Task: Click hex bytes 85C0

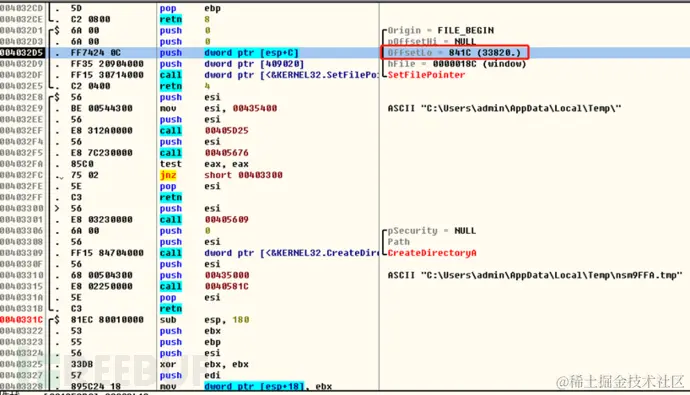Action: click(x=82, y=164)
